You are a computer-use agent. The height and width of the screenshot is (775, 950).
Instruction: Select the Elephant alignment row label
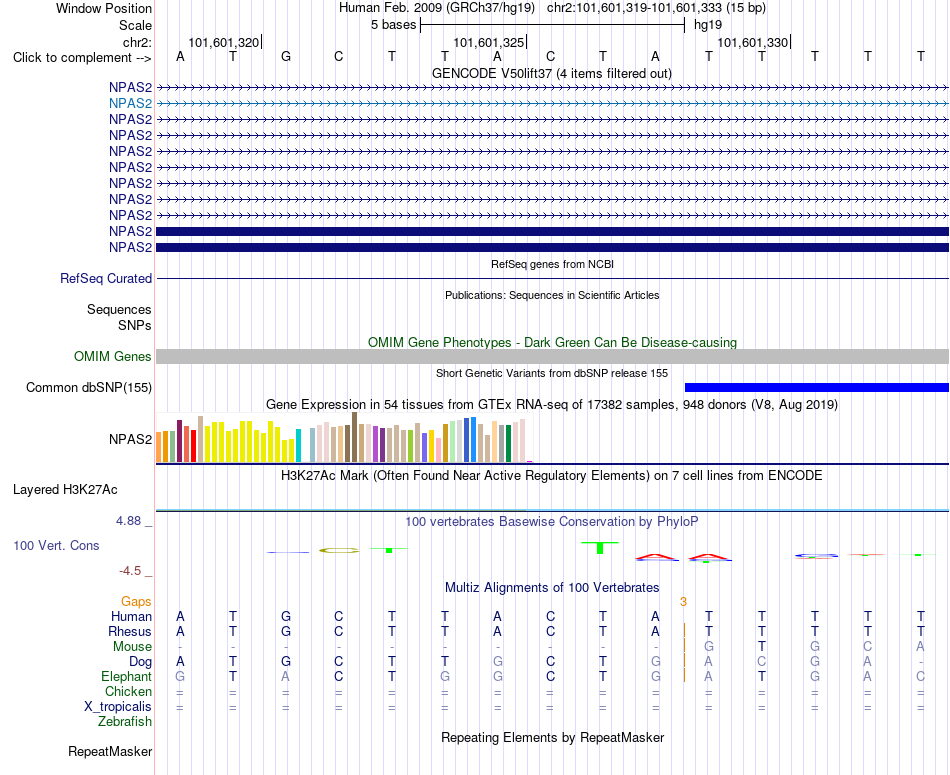pos(126,677)
